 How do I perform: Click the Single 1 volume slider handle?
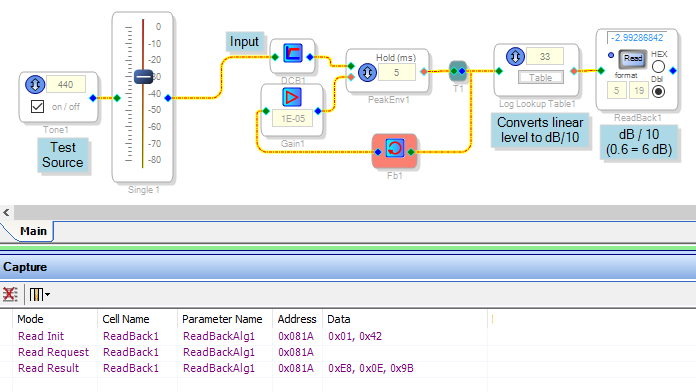pos(143,77)
